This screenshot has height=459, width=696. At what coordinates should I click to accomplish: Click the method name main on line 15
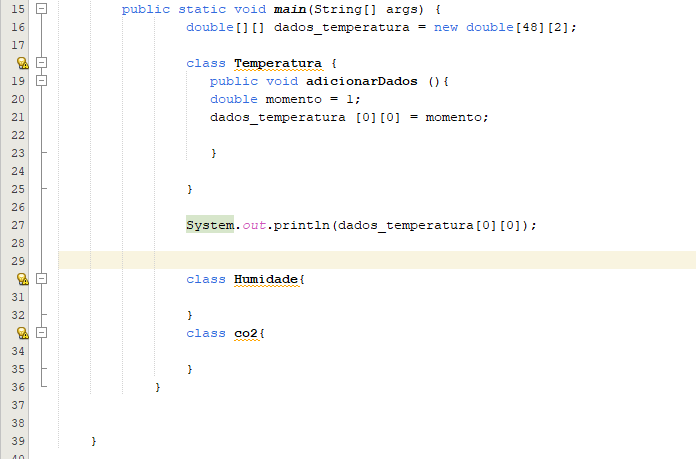tap(290, 9)
